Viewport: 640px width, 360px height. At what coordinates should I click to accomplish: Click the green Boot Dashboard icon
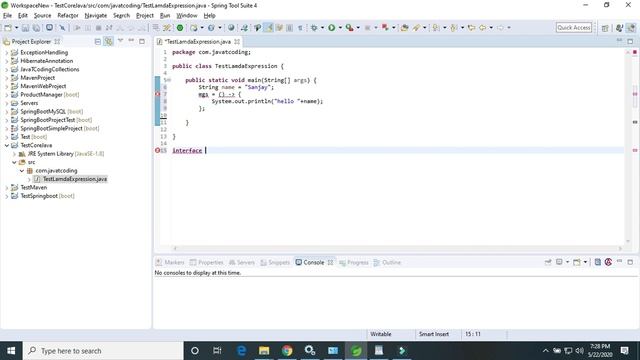[x=180, y=28]
